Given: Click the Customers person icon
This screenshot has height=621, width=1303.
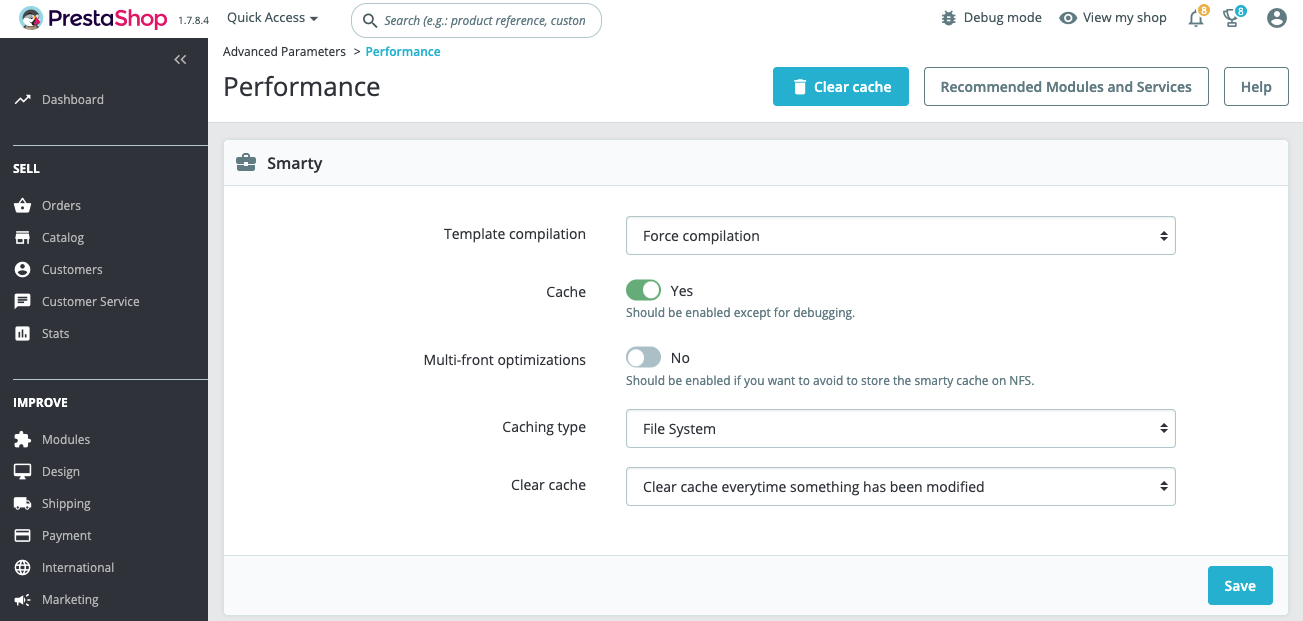Looking at the screenshot, I should 22,270.
